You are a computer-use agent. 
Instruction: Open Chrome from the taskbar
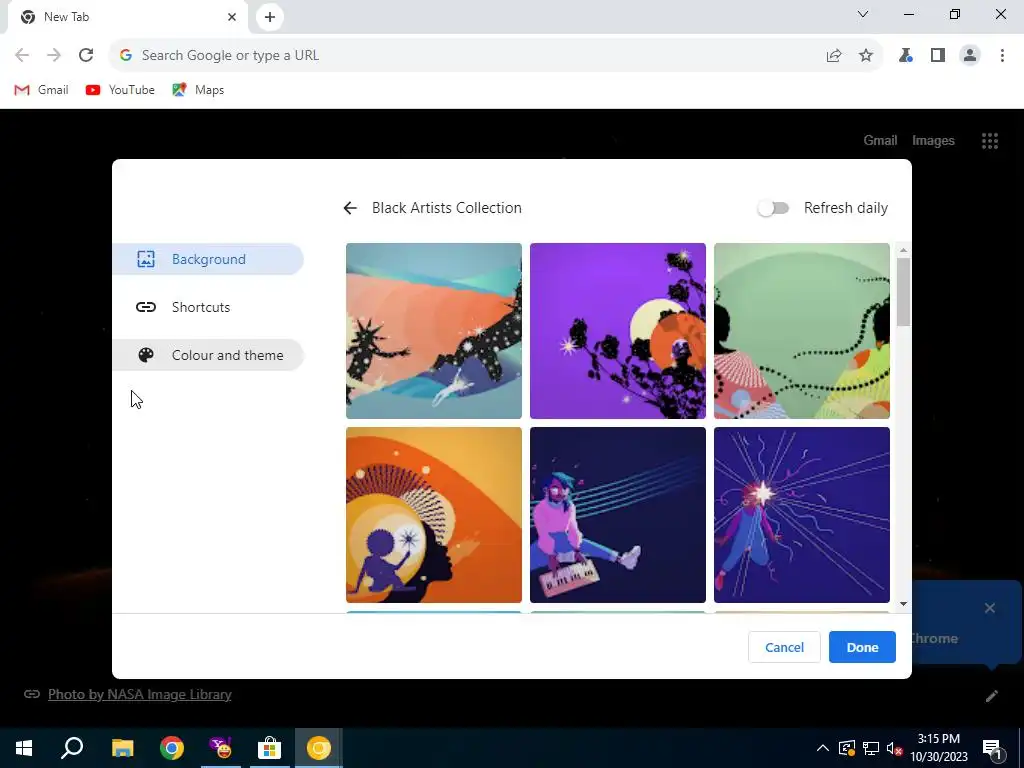tap(172, 748)
